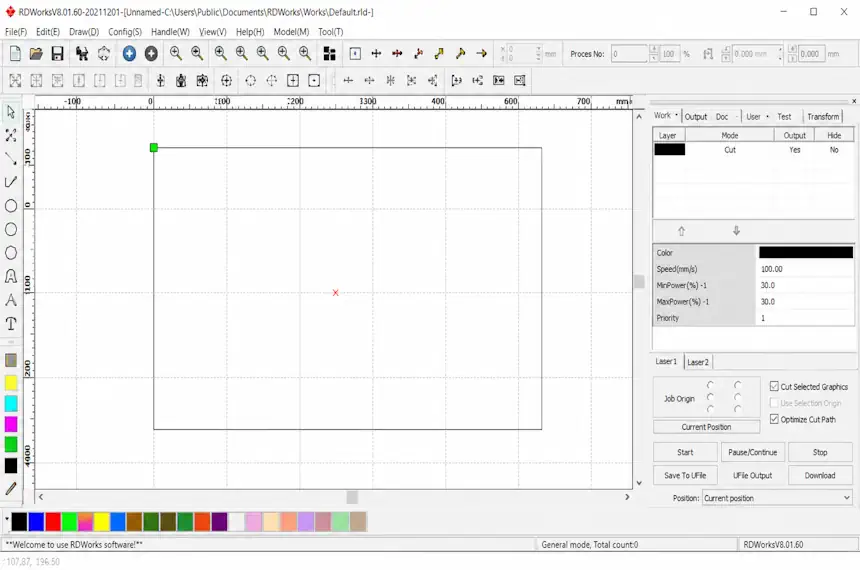Click the Download button

pos(820,475)
